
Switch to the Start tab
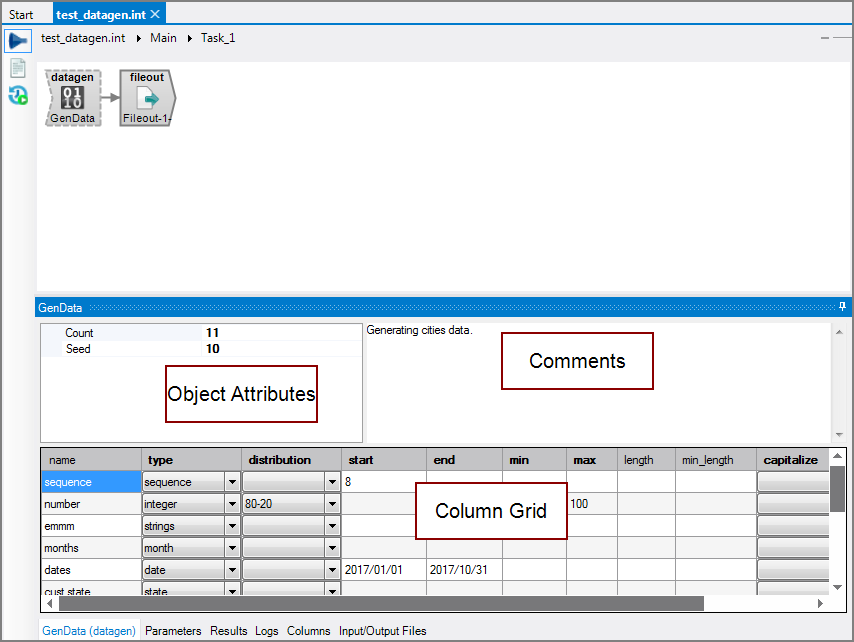(21, 14)
